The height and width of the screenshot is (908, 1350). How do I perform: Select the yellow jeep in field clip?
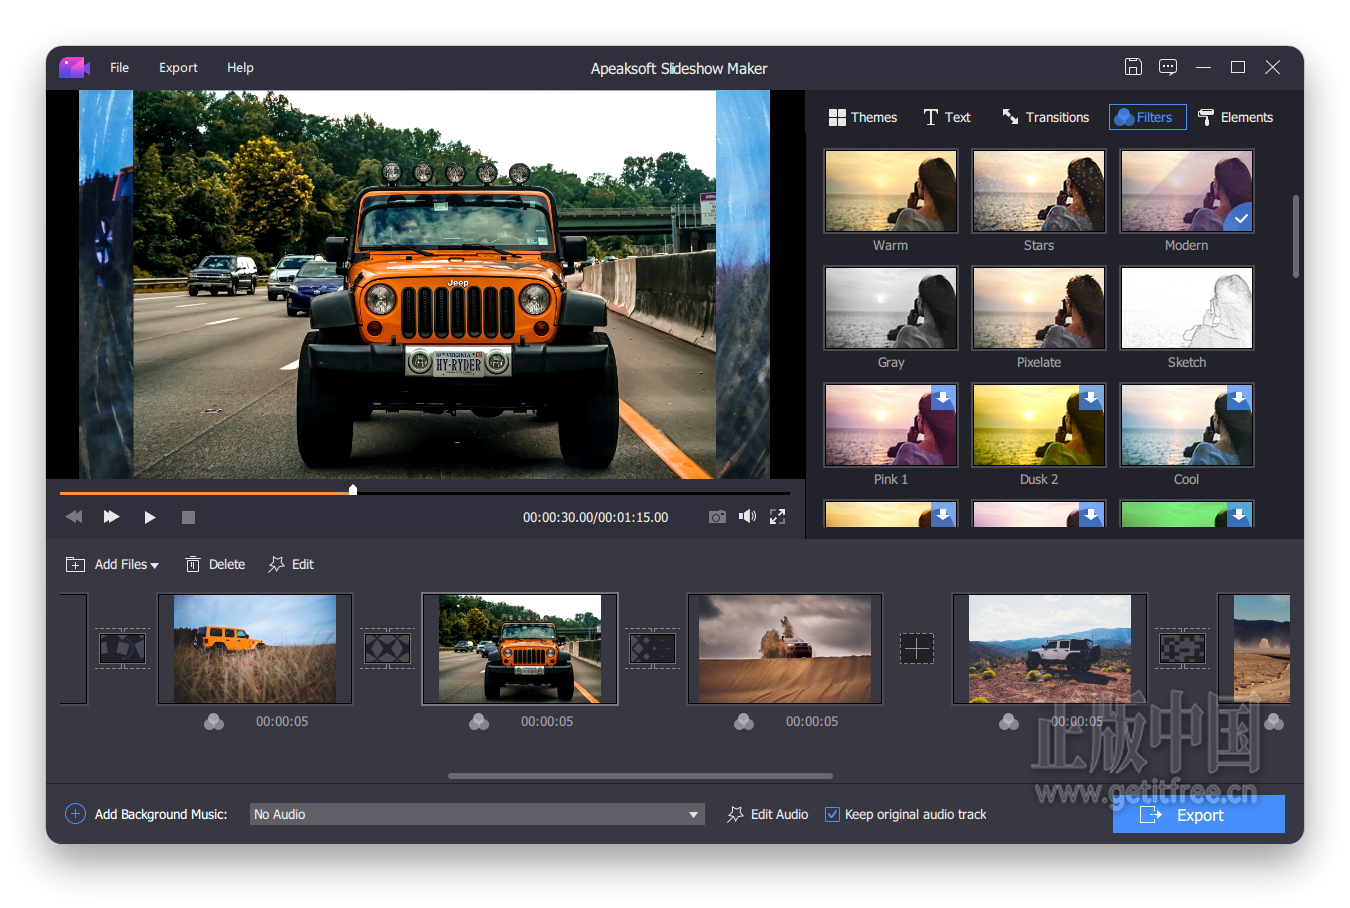255,649
